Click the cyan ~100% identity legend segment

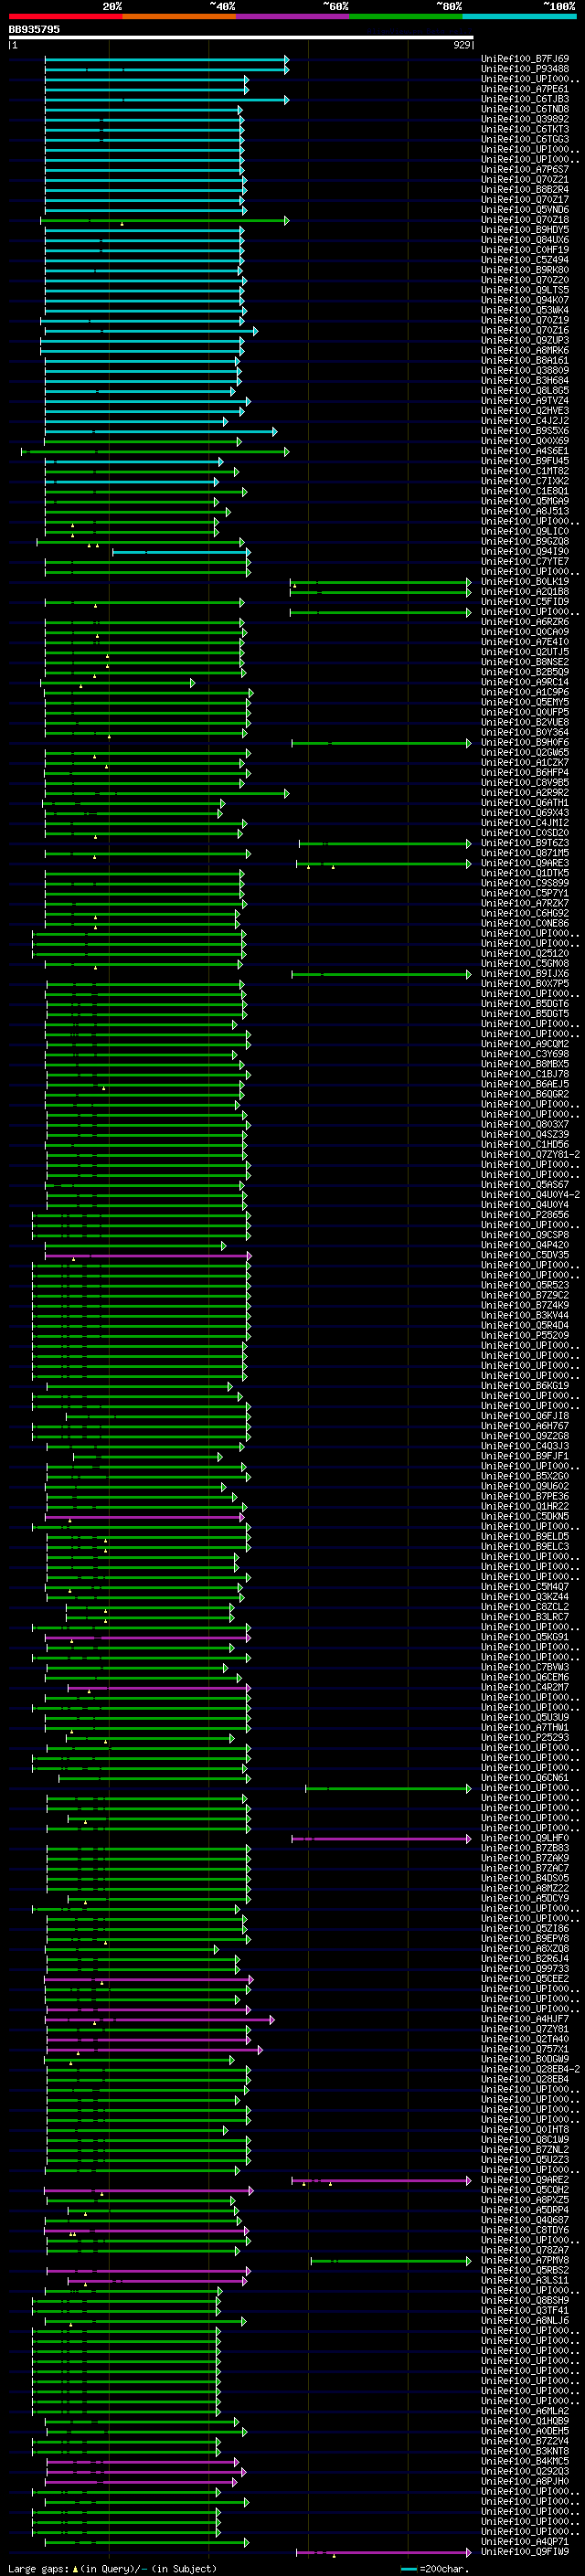coord(520,16)
